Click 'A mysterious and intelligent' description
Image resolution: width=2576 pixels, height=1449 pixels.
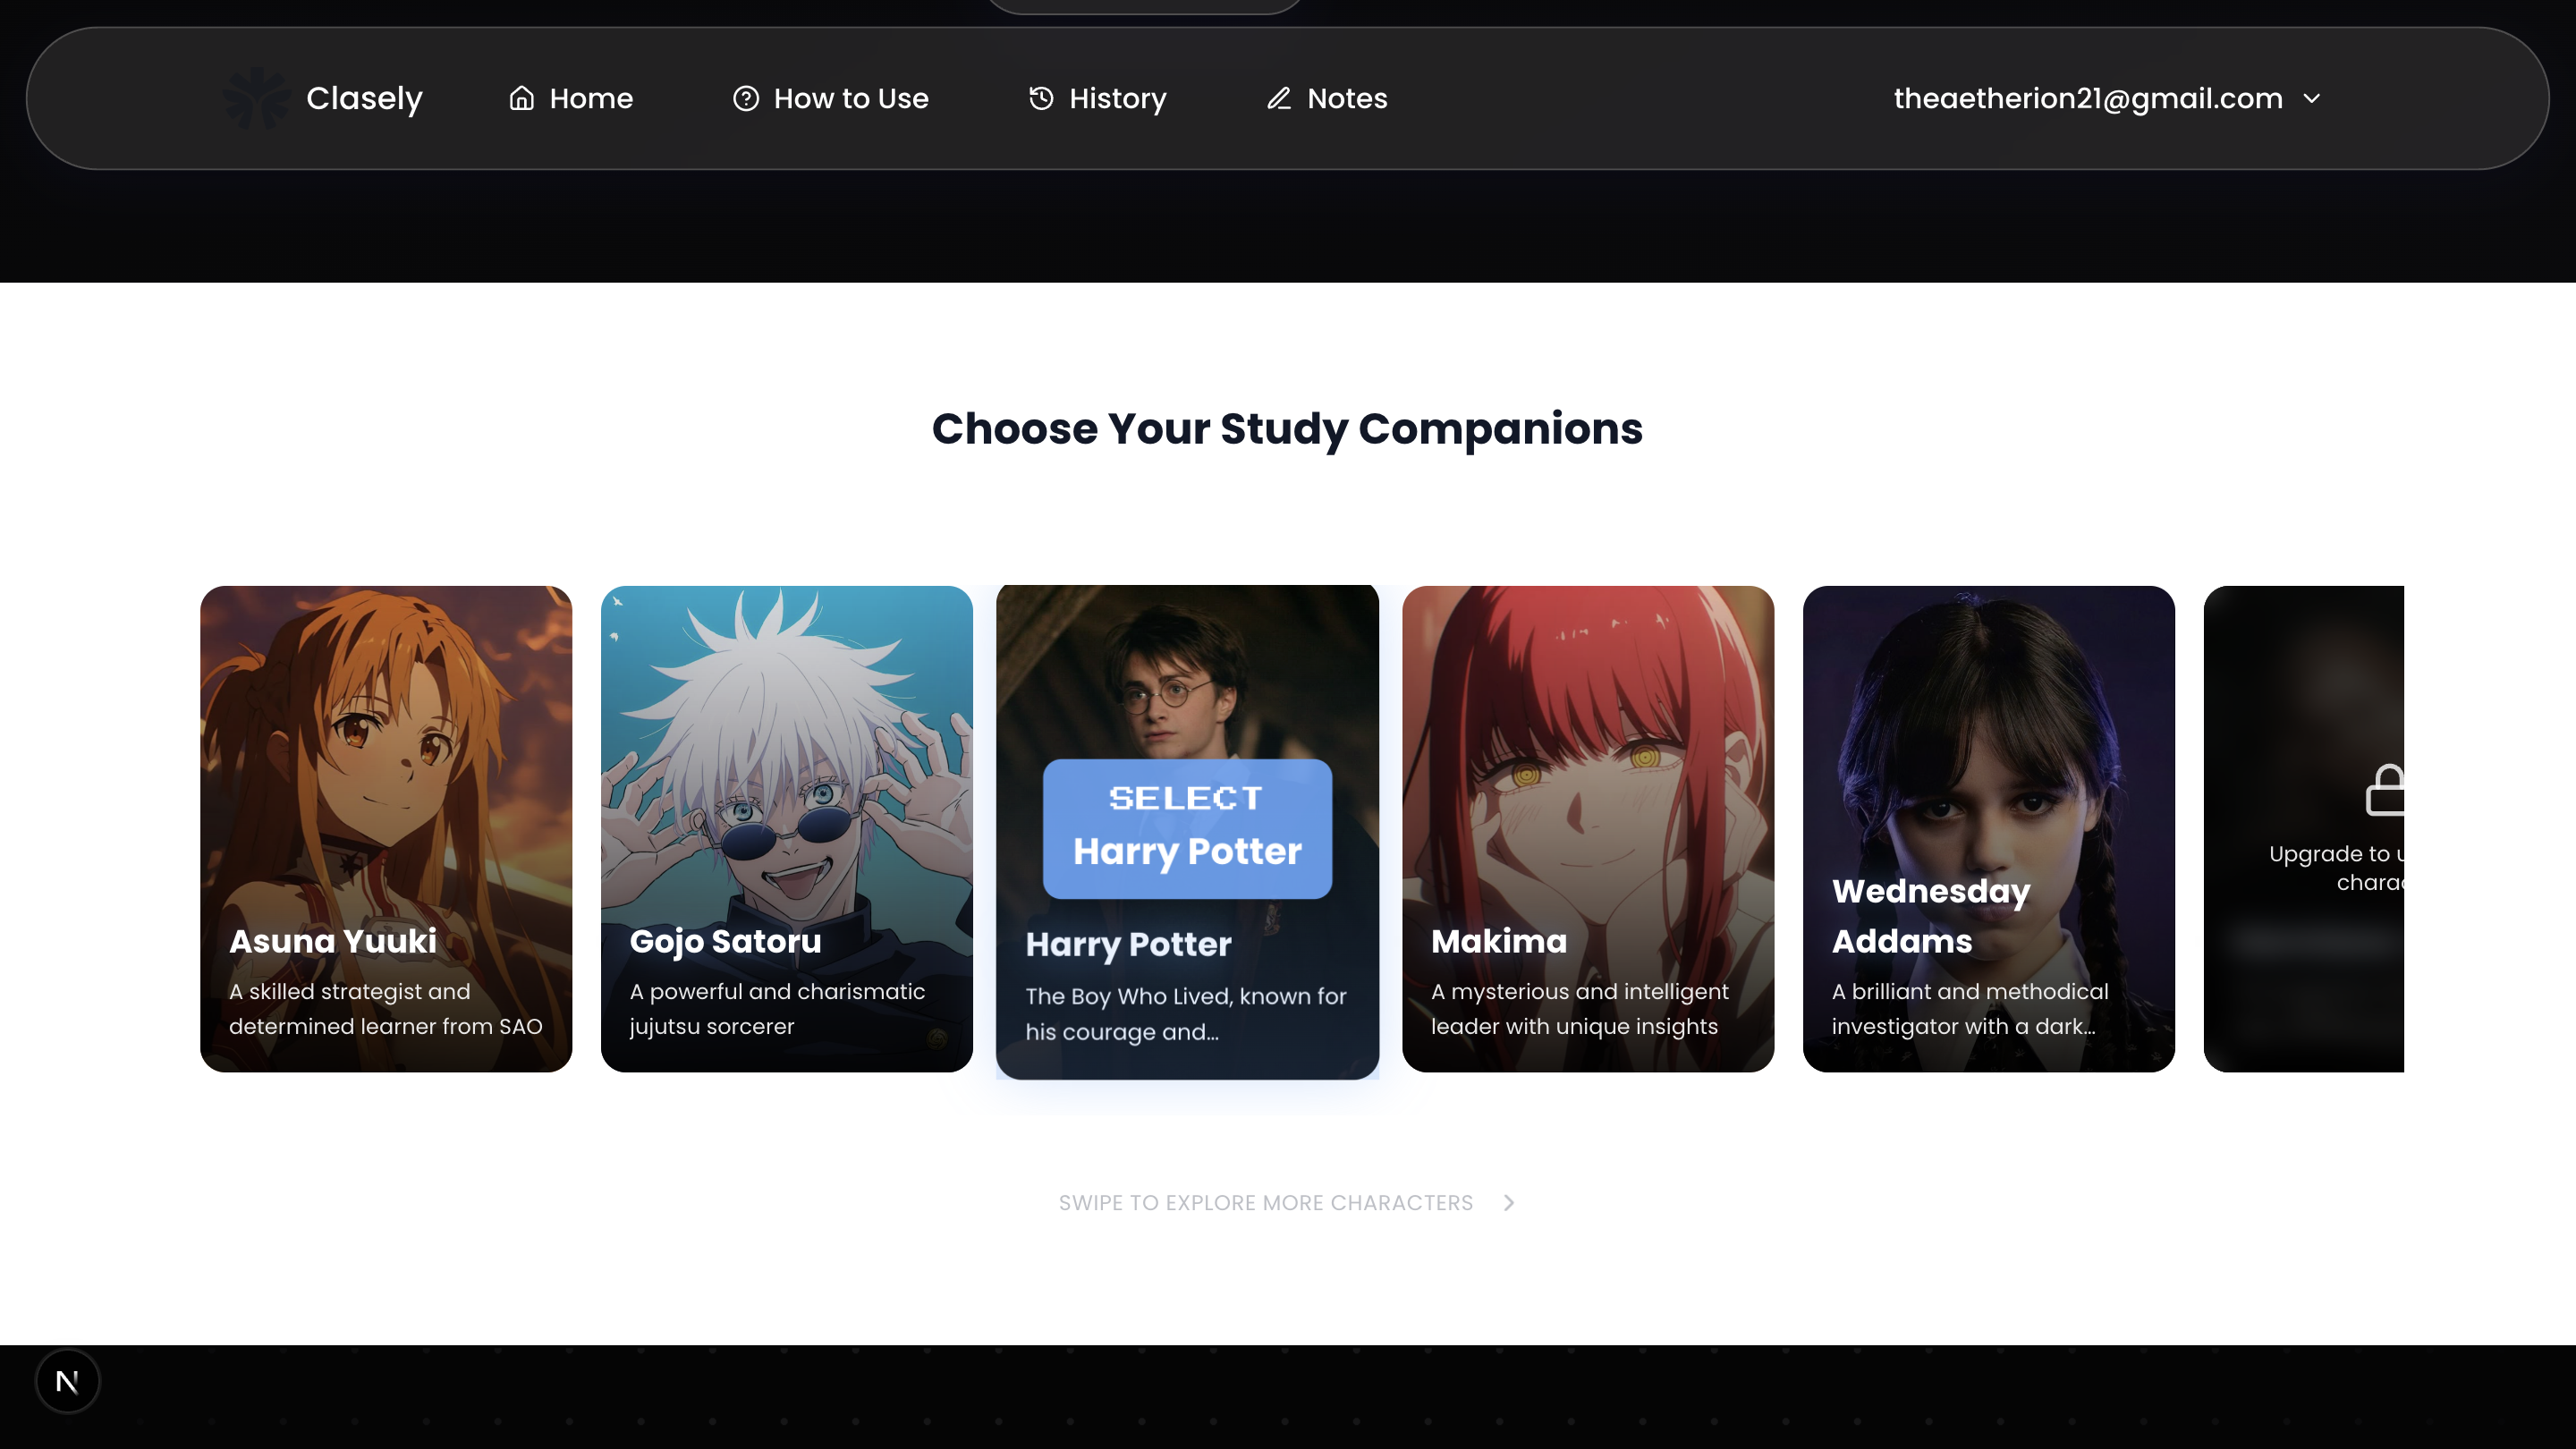point(1579,1008)
